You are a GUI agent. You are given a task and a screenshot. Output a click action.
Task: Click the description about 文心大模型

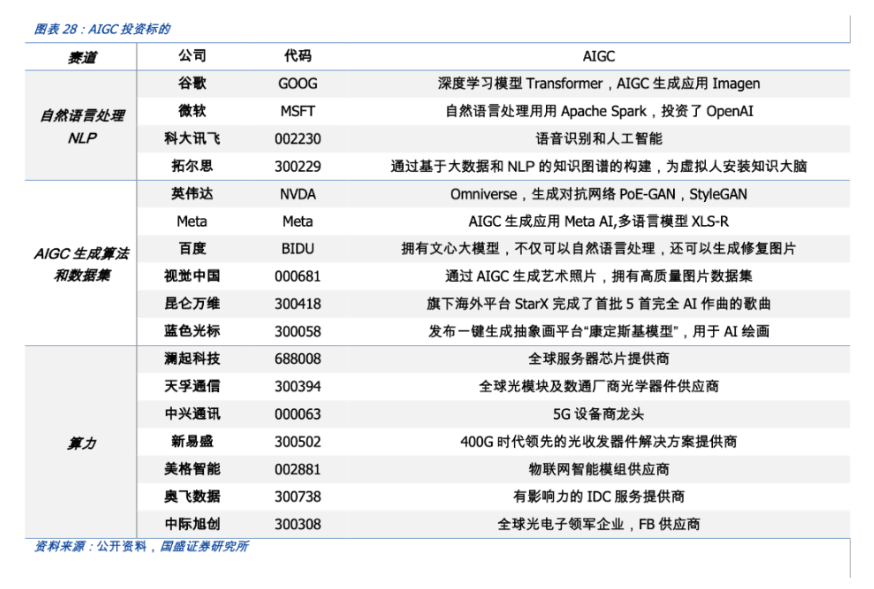coord(599,249)
